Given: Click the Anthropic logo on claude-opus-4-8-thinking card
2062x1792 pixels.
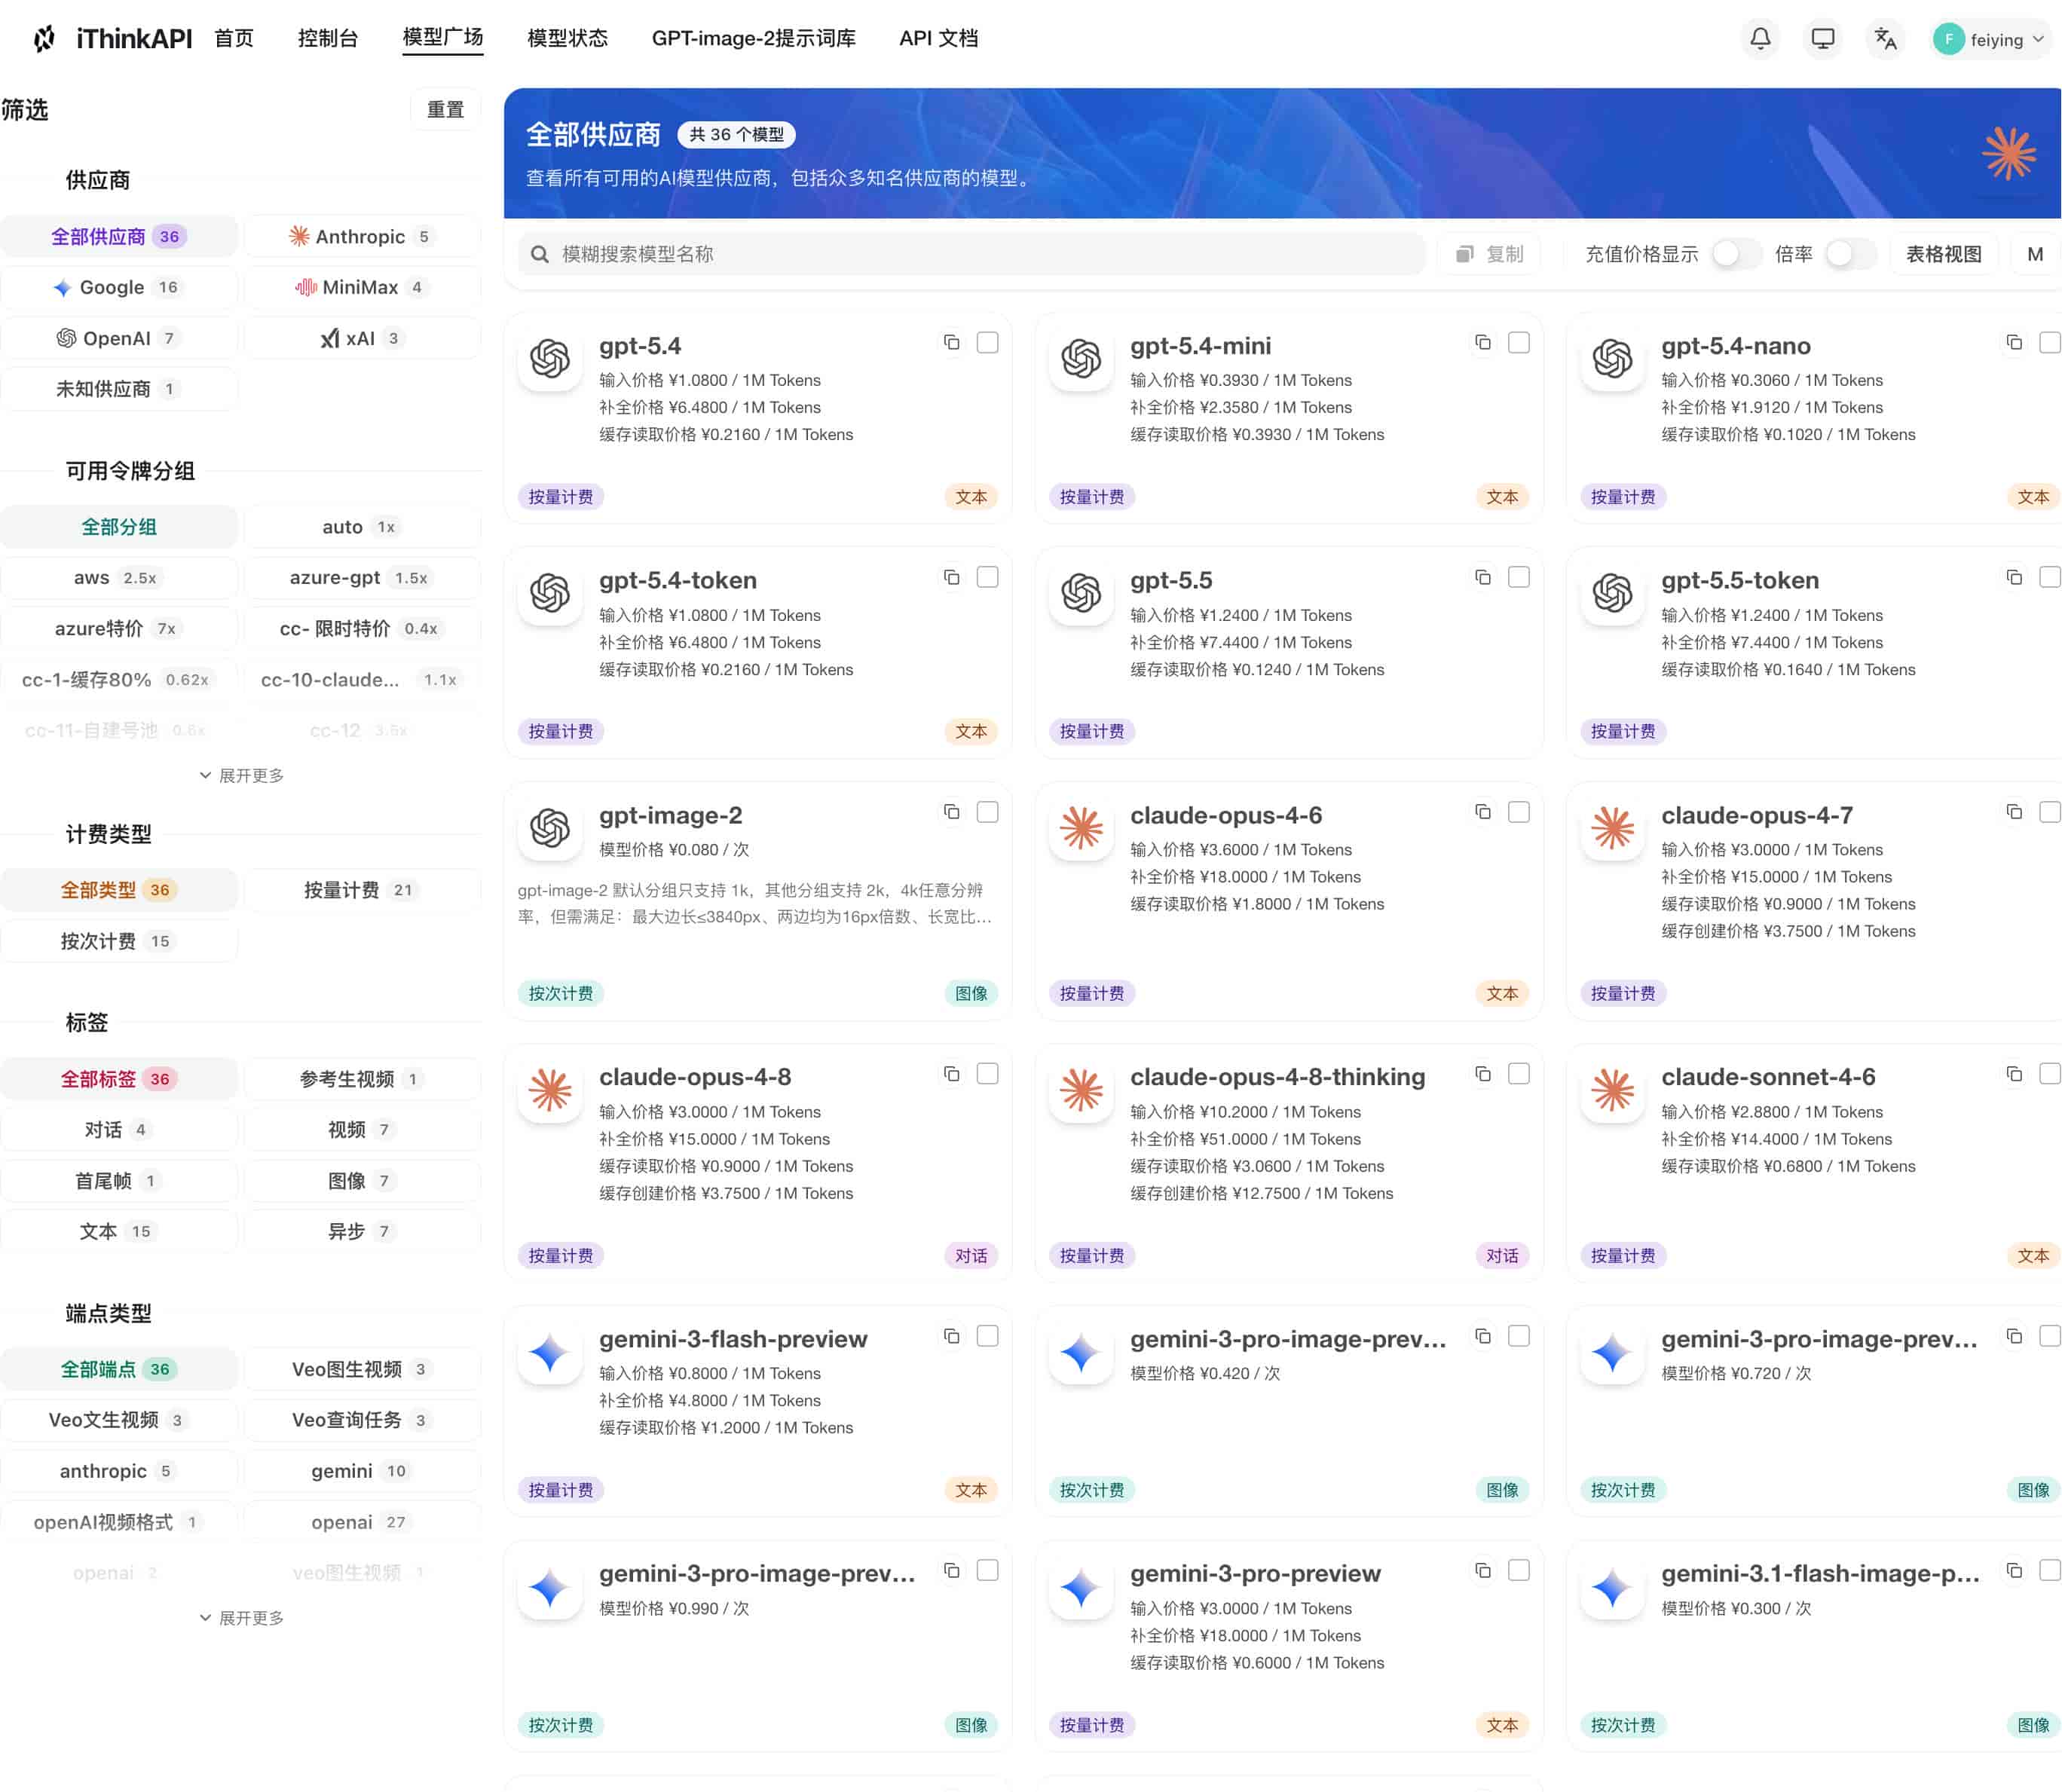Looking at the screenshot, I should coord(1081,1090).
